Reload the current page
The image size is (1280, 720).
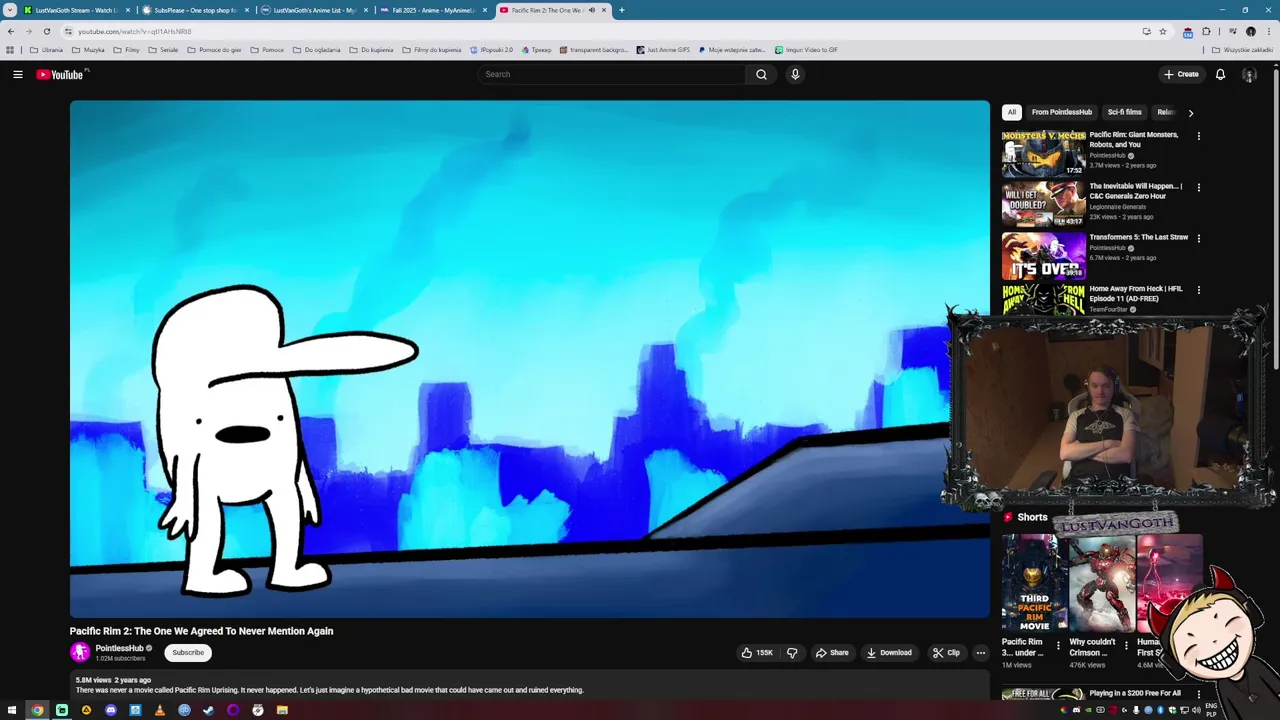[x=47, y=31]
